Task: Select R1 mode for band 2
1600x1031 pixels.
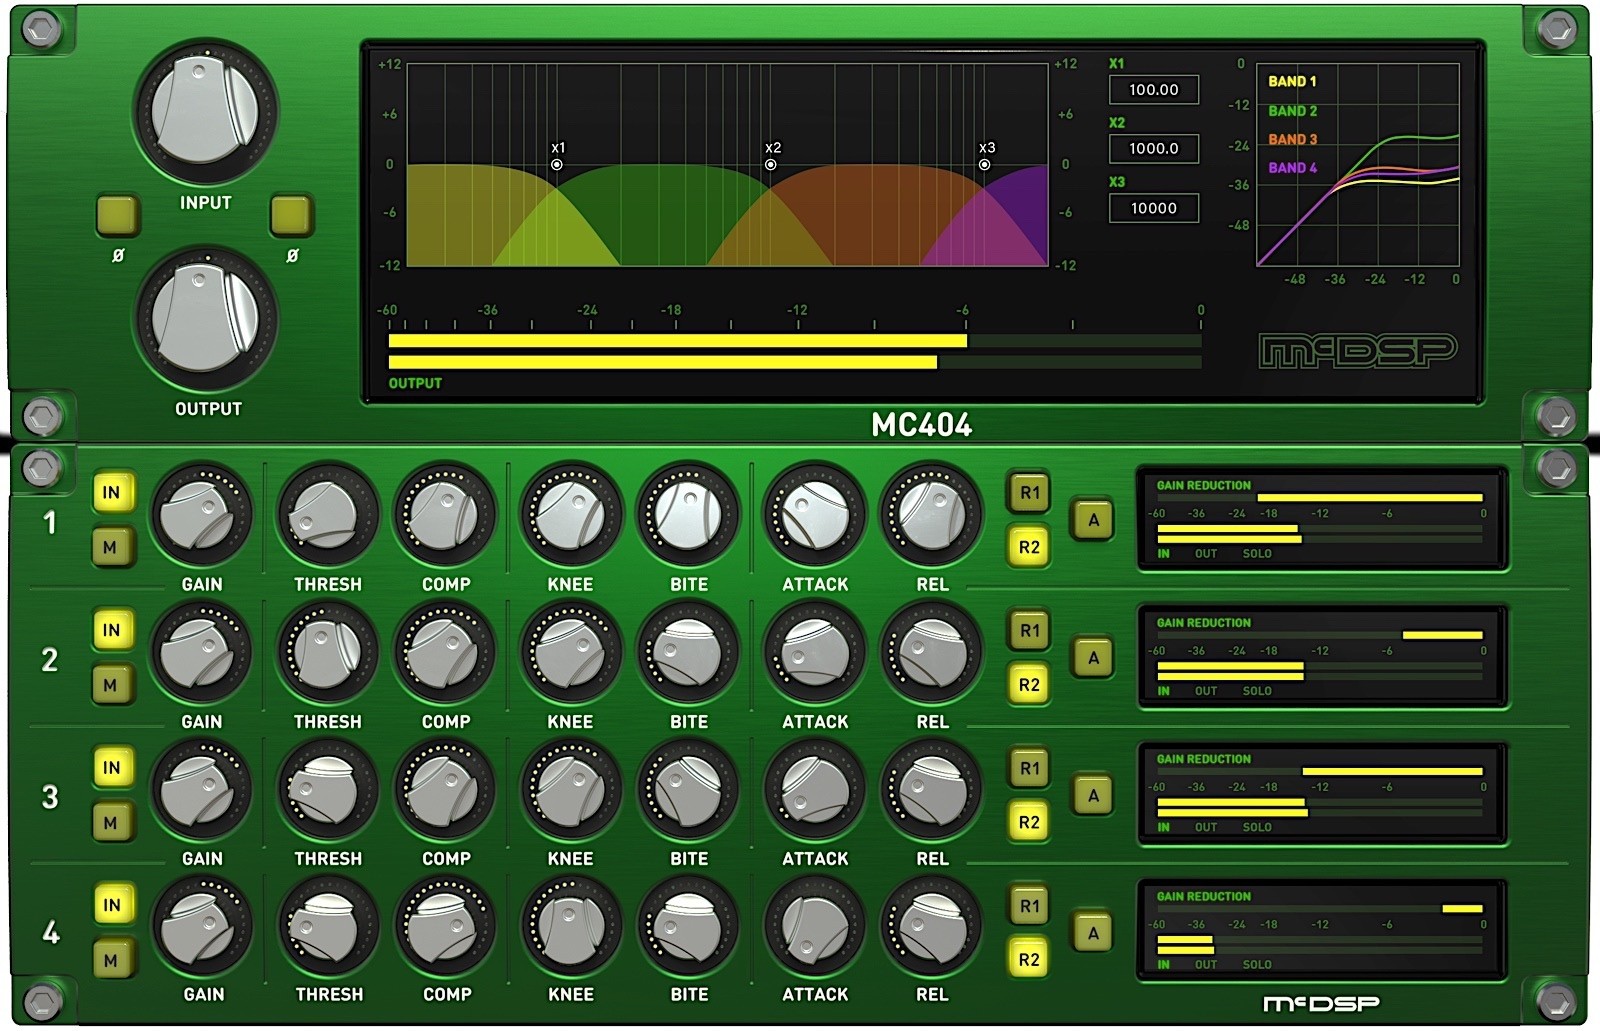Action: click(1029, 630)
